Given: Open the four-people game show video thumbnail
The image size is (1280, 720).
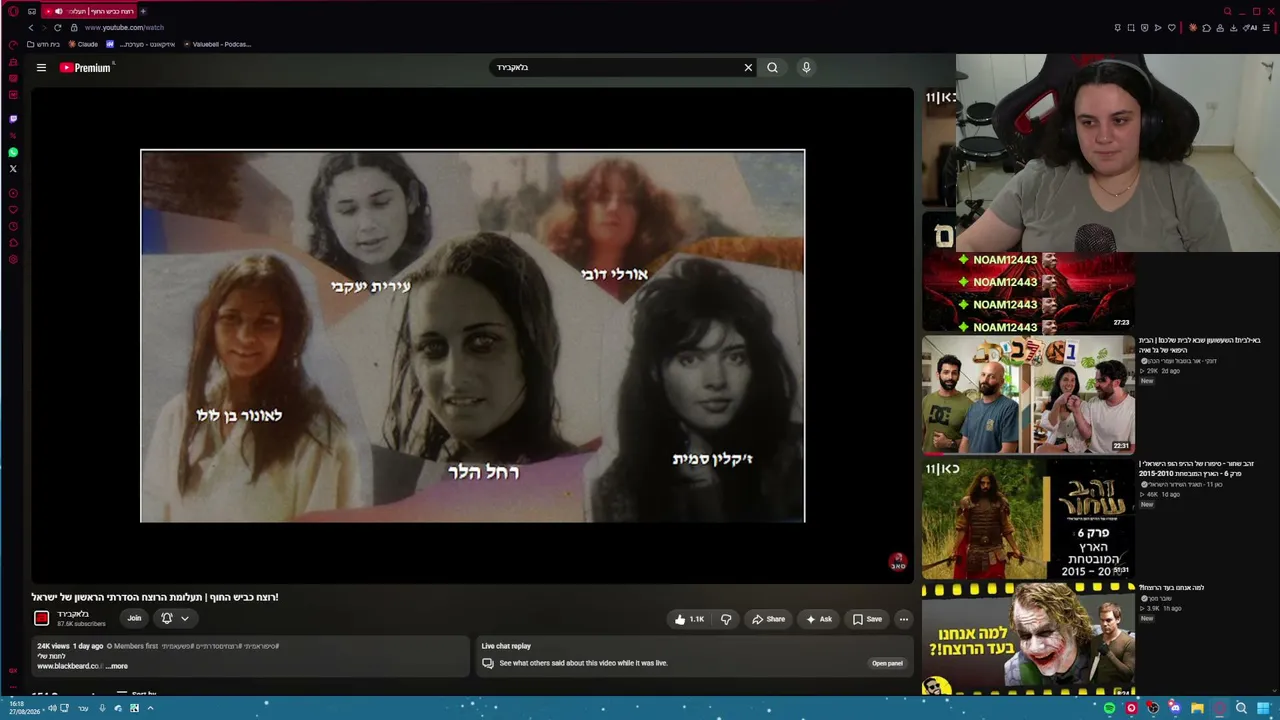Looking at the screenshot, I should click(x=1028, y=394).
